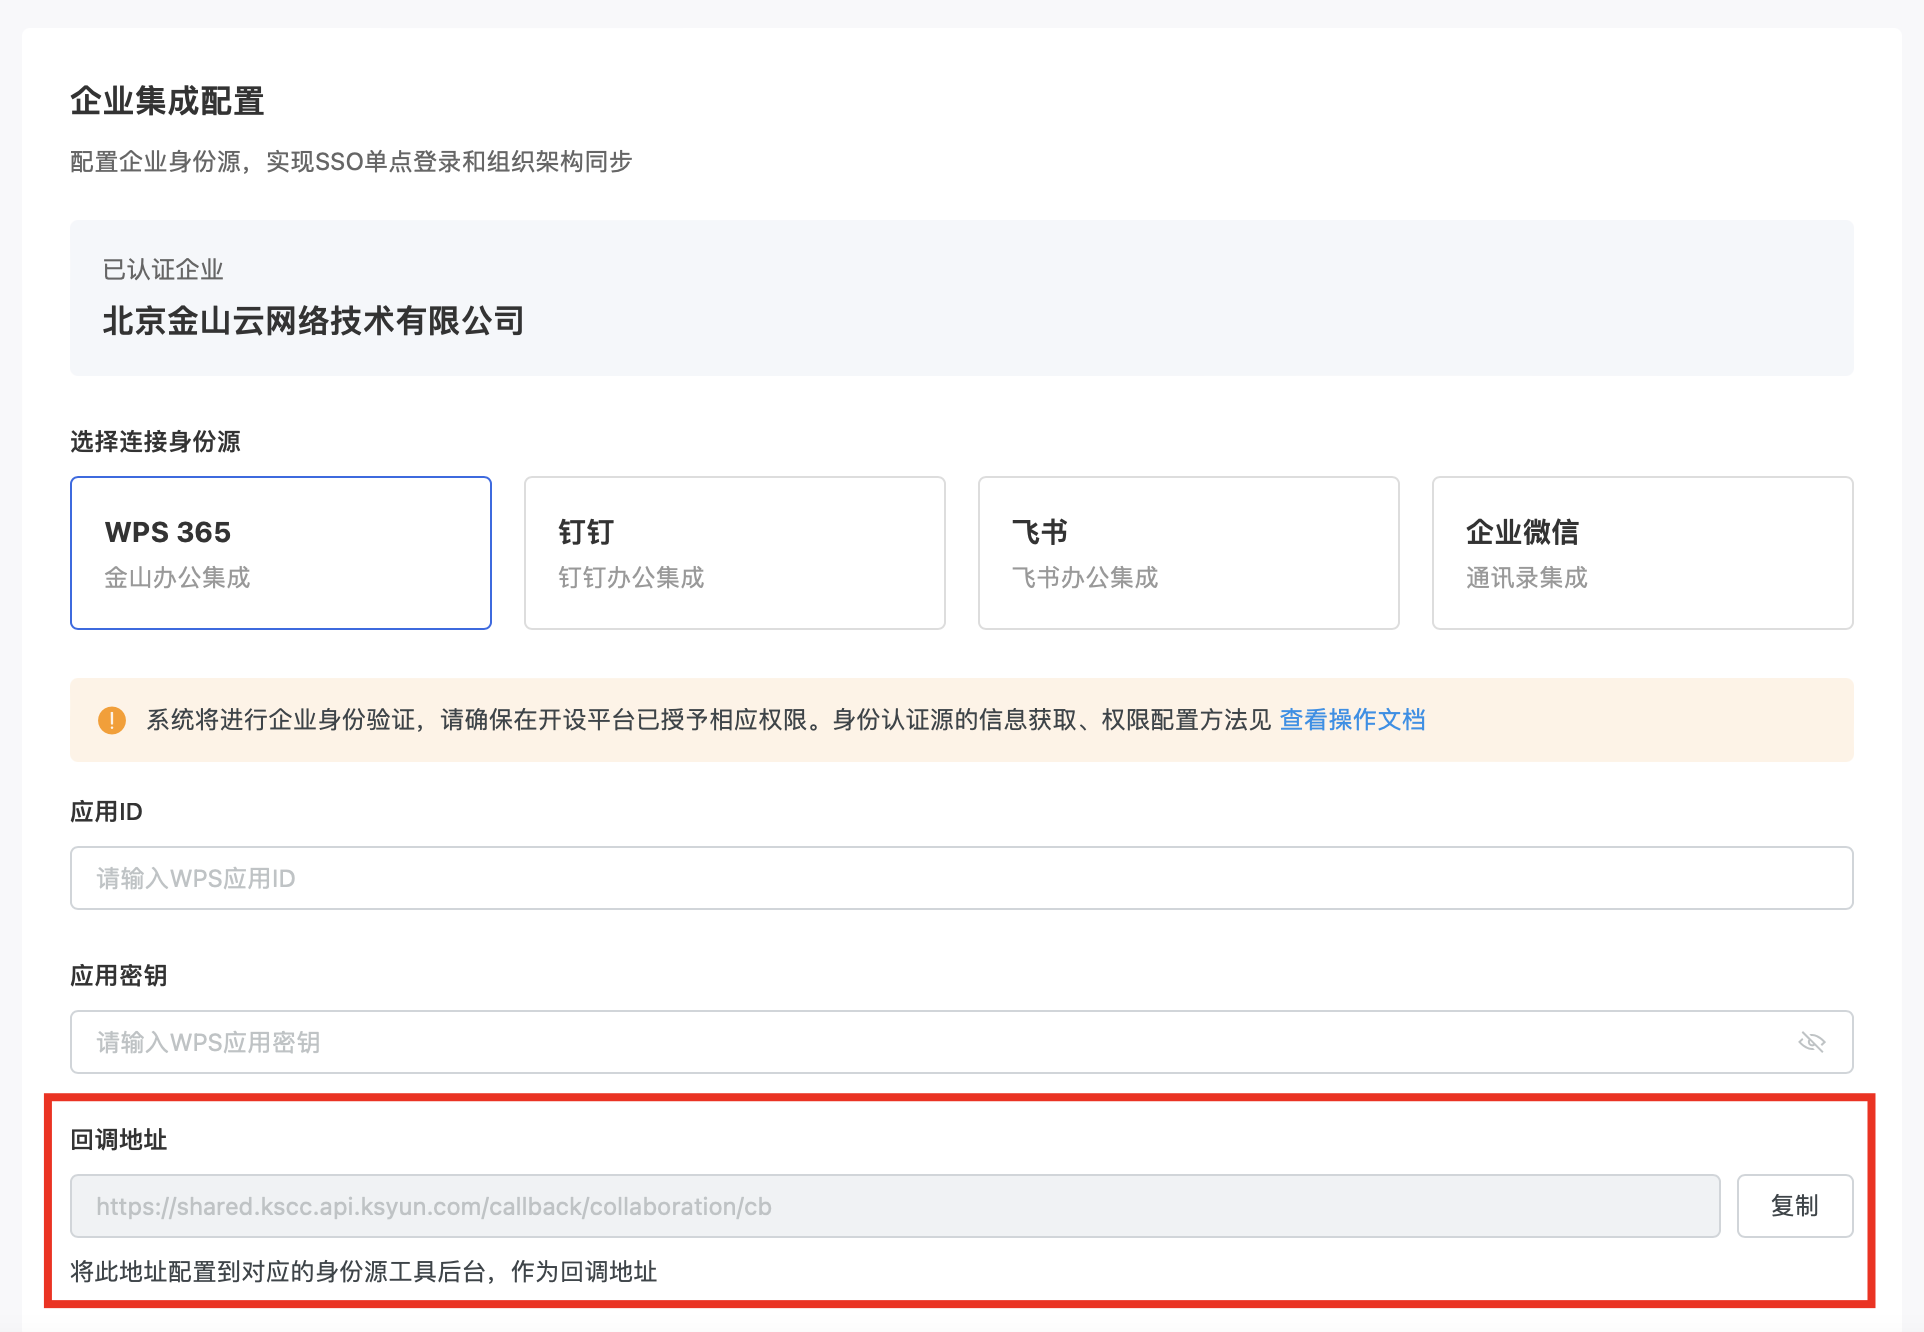This screenshot has height=1332, width=1924.
Task: Click the callback address hint text
Action: [x=363, y=1271]
